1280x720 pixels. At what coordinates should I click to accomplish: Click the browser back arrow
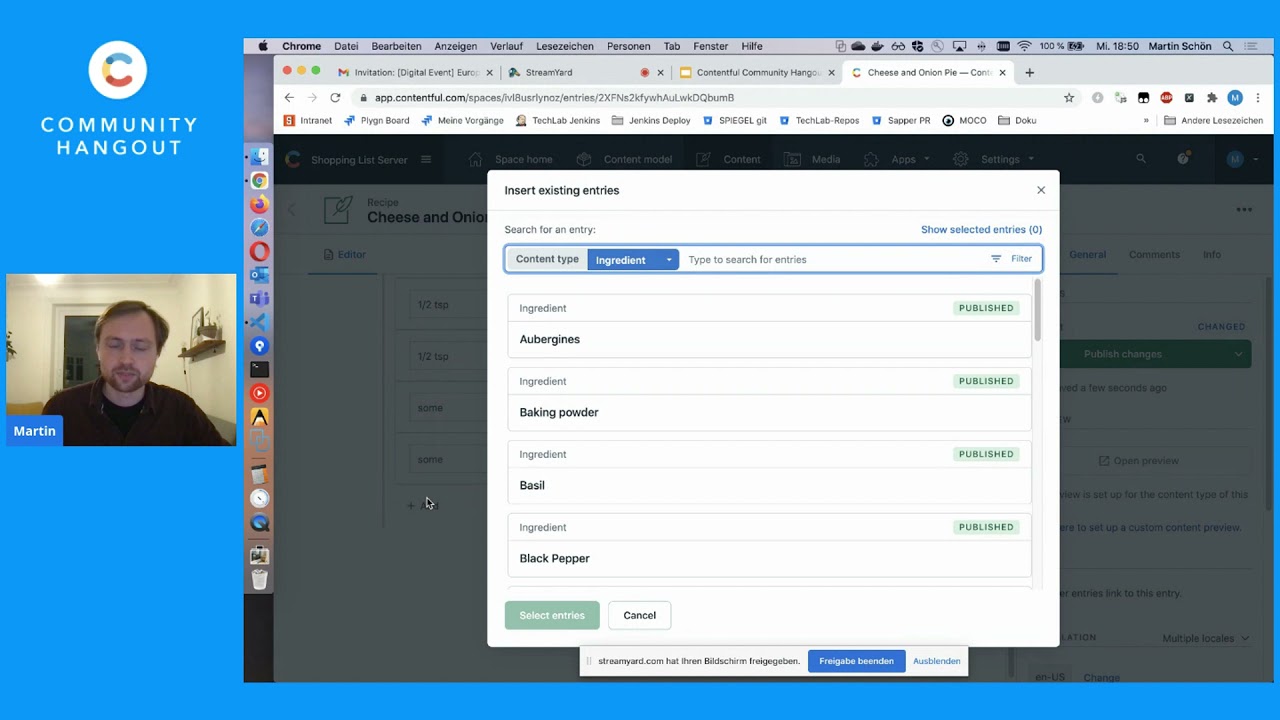click(289, 98)
